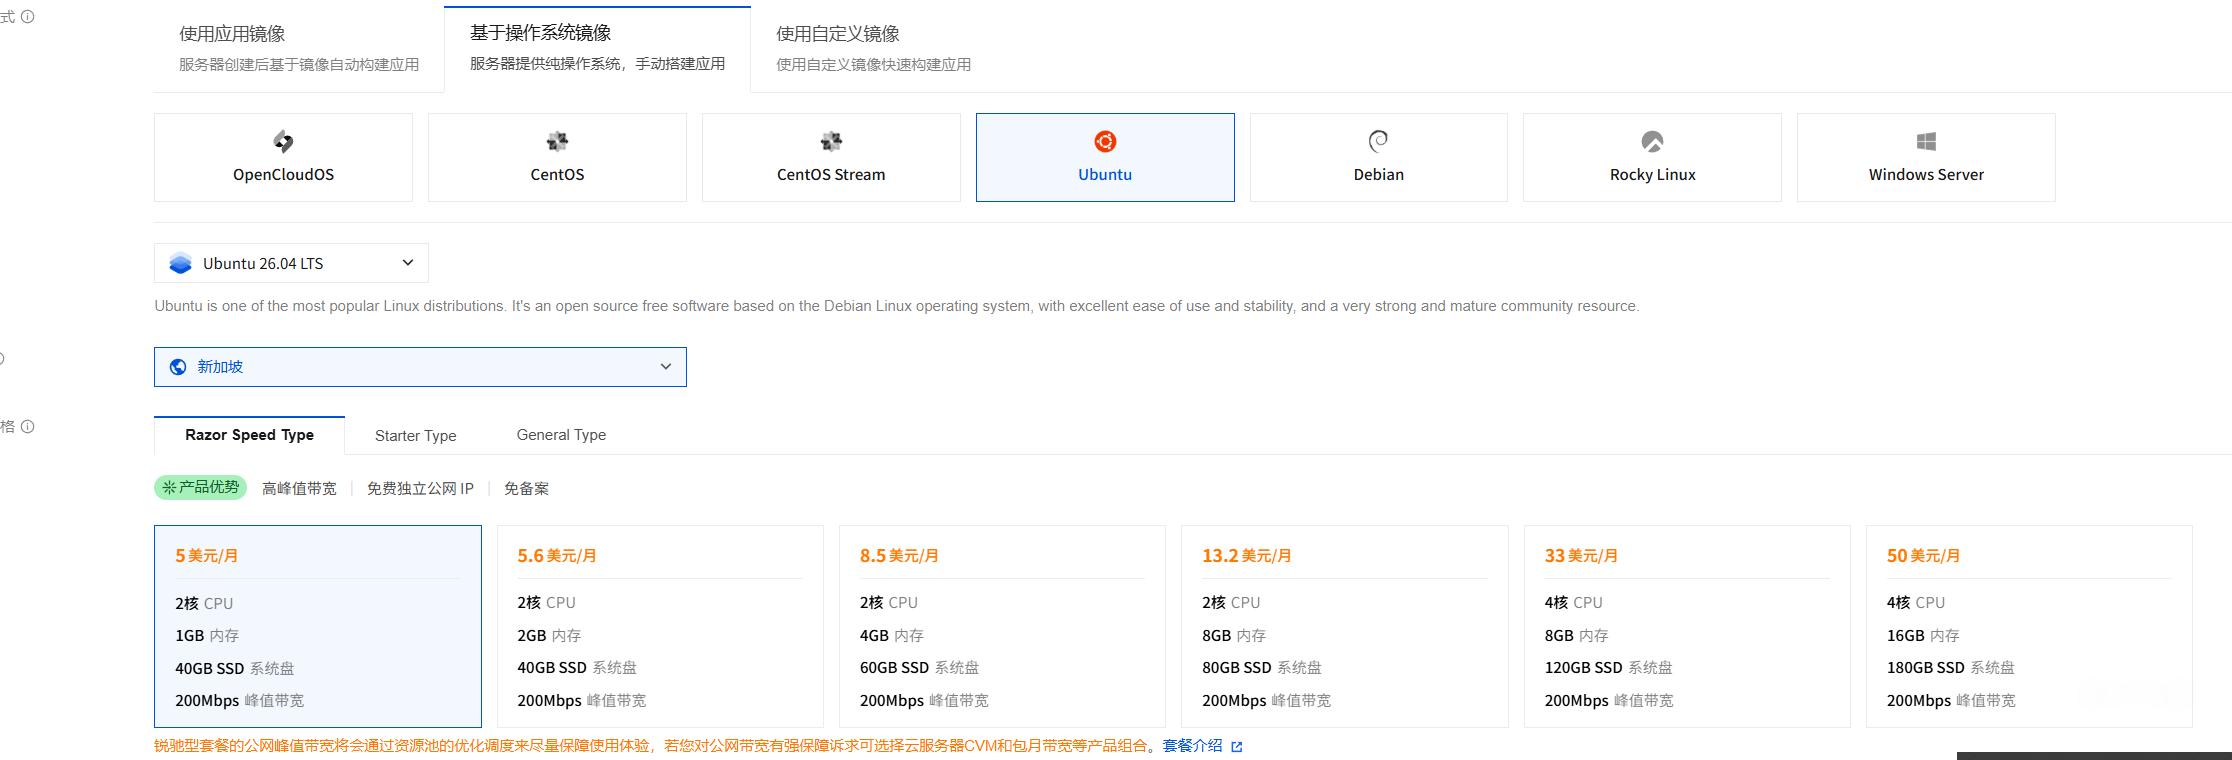Click the Ubuntu logo icon

point(1105,141)
